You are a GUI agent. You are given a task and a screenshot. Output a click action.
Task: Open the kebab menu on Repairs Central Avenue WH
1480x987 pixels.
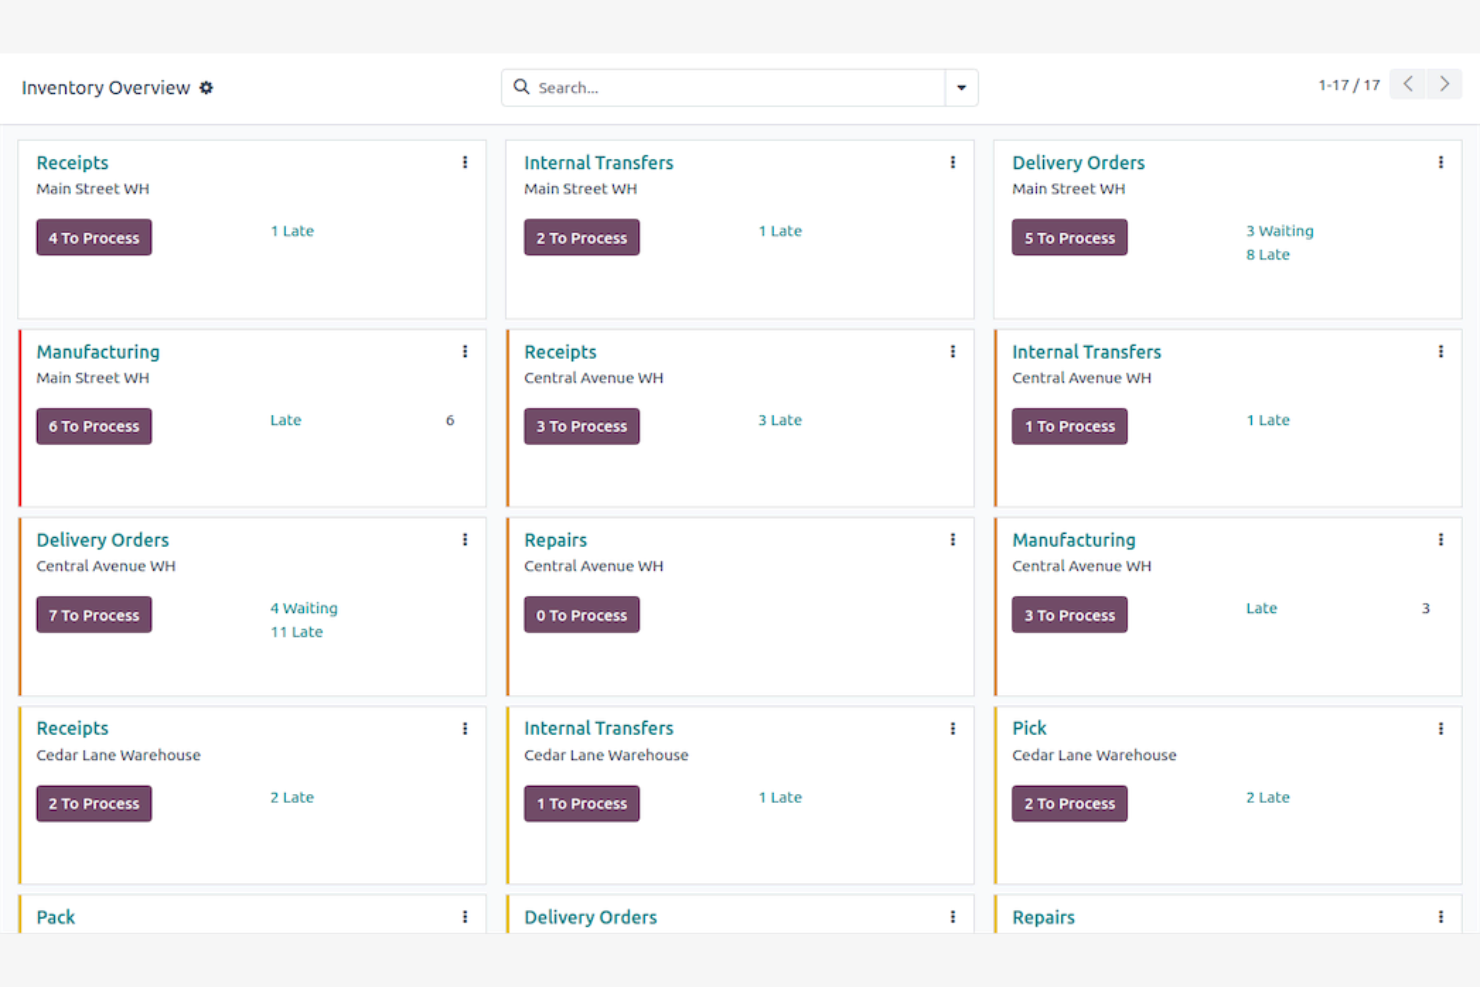click(x=953, y=539)
